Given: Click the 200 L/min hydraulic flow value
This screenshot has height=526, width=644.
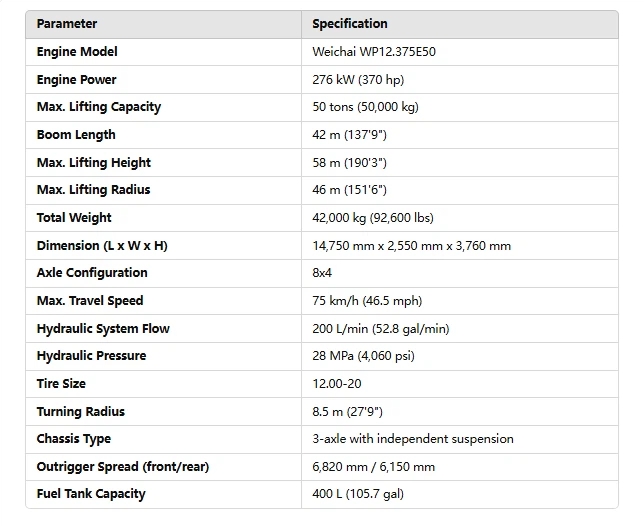Looking at the screenshot, I should pyautogui.click(x=378, y=329).
